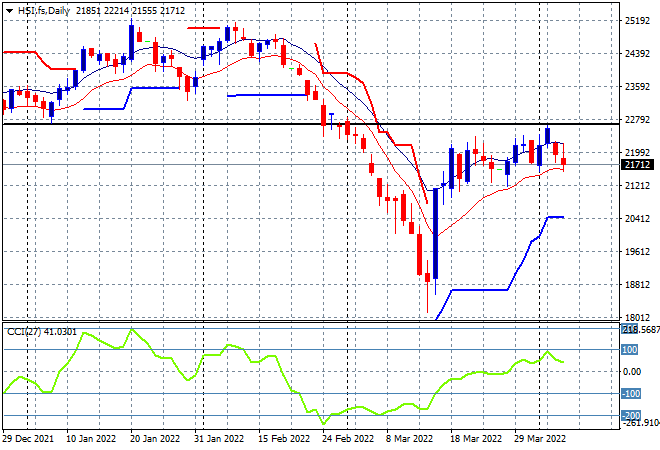Click the 21212 price axis label

637,186
